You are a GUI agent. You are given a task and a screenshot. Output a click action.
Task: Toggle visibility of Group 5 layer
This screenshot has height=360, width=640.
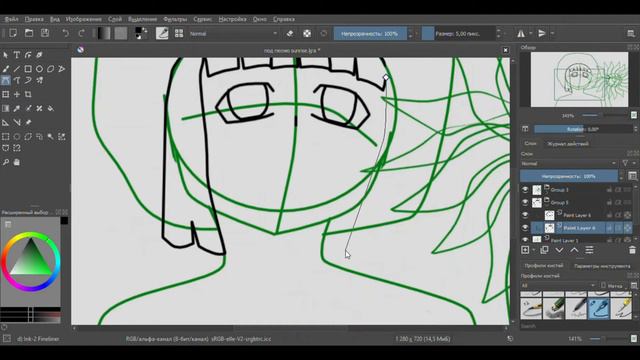[525, 202]
